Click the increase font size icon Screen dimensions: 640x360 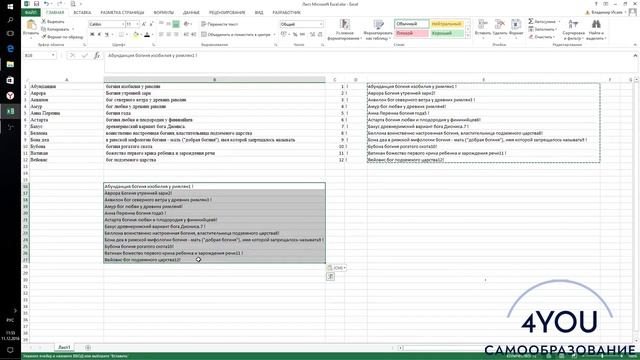pyautogui.click(x=144, y=24)
